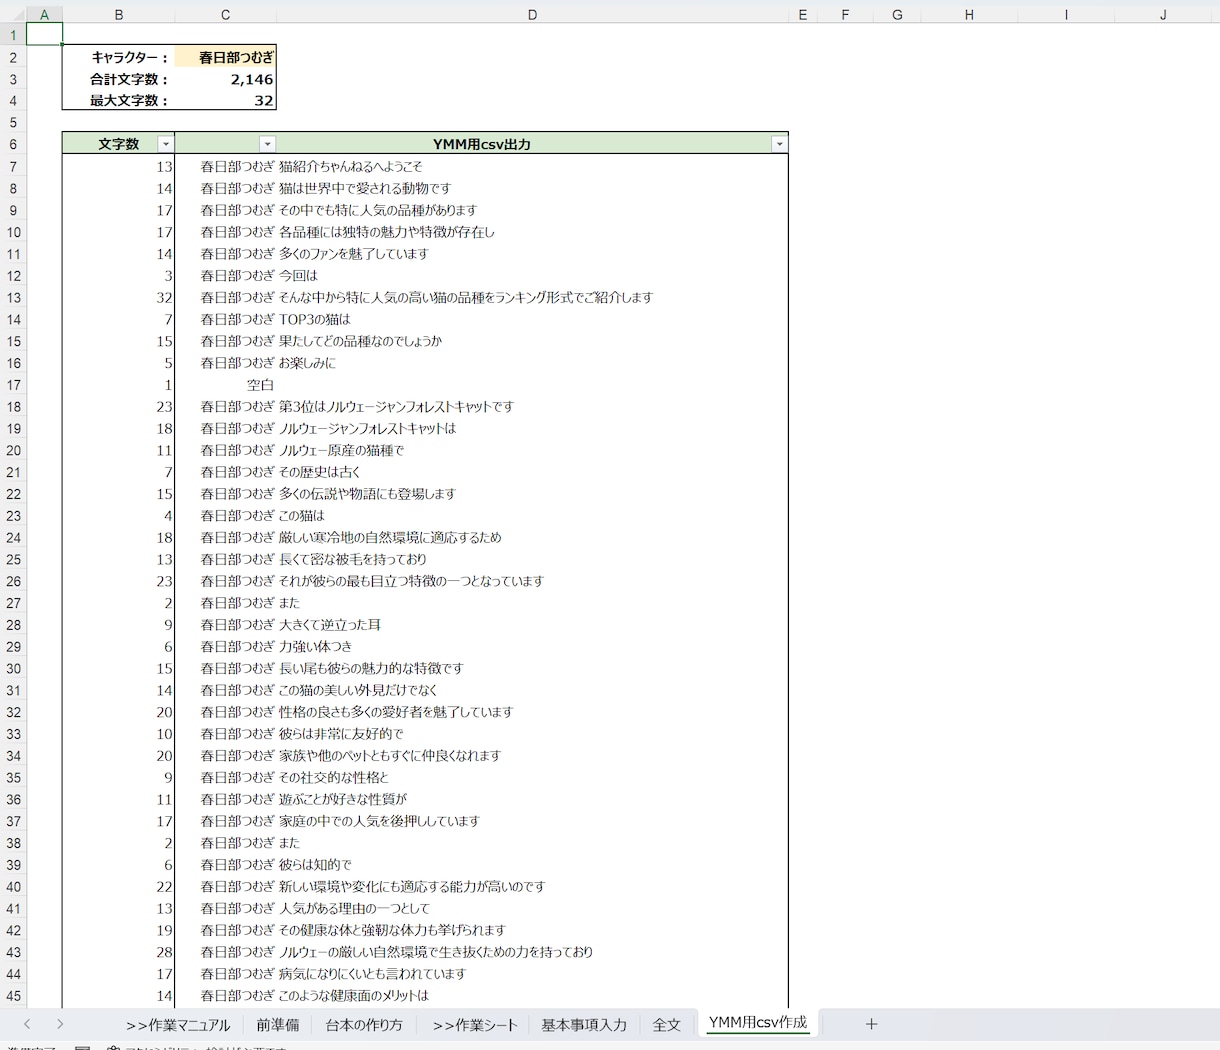Select the 最大文字数： label cell

coord(118,101)
